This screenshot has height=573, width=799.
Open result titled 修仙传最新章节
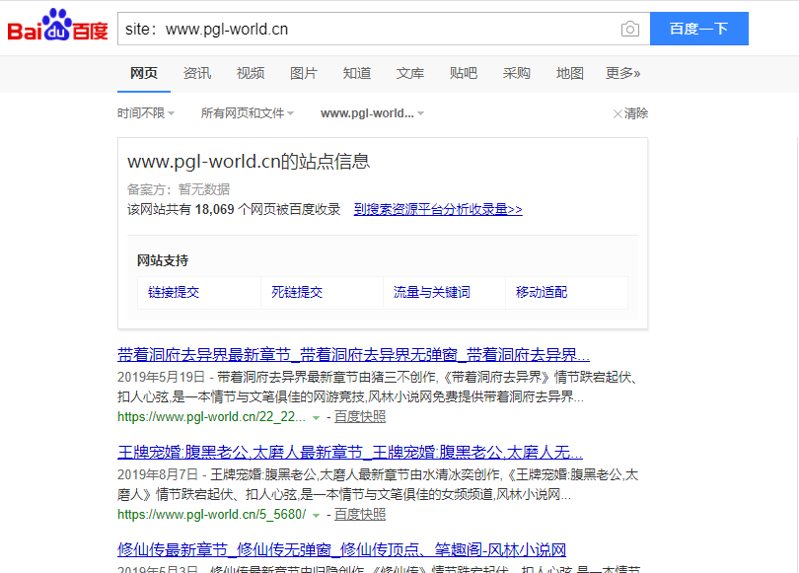(341, 550)
